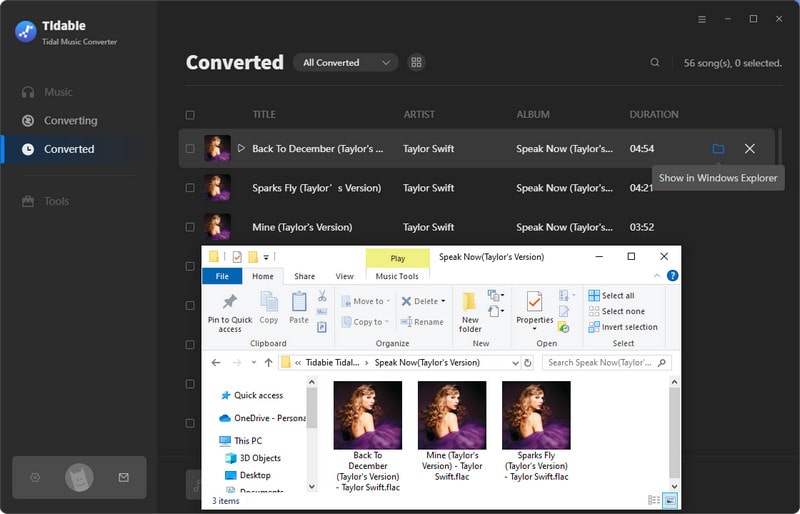This screenshot has height=514, width=800.
Task: Click Explorer Up directory arrow
Action: 269,362
